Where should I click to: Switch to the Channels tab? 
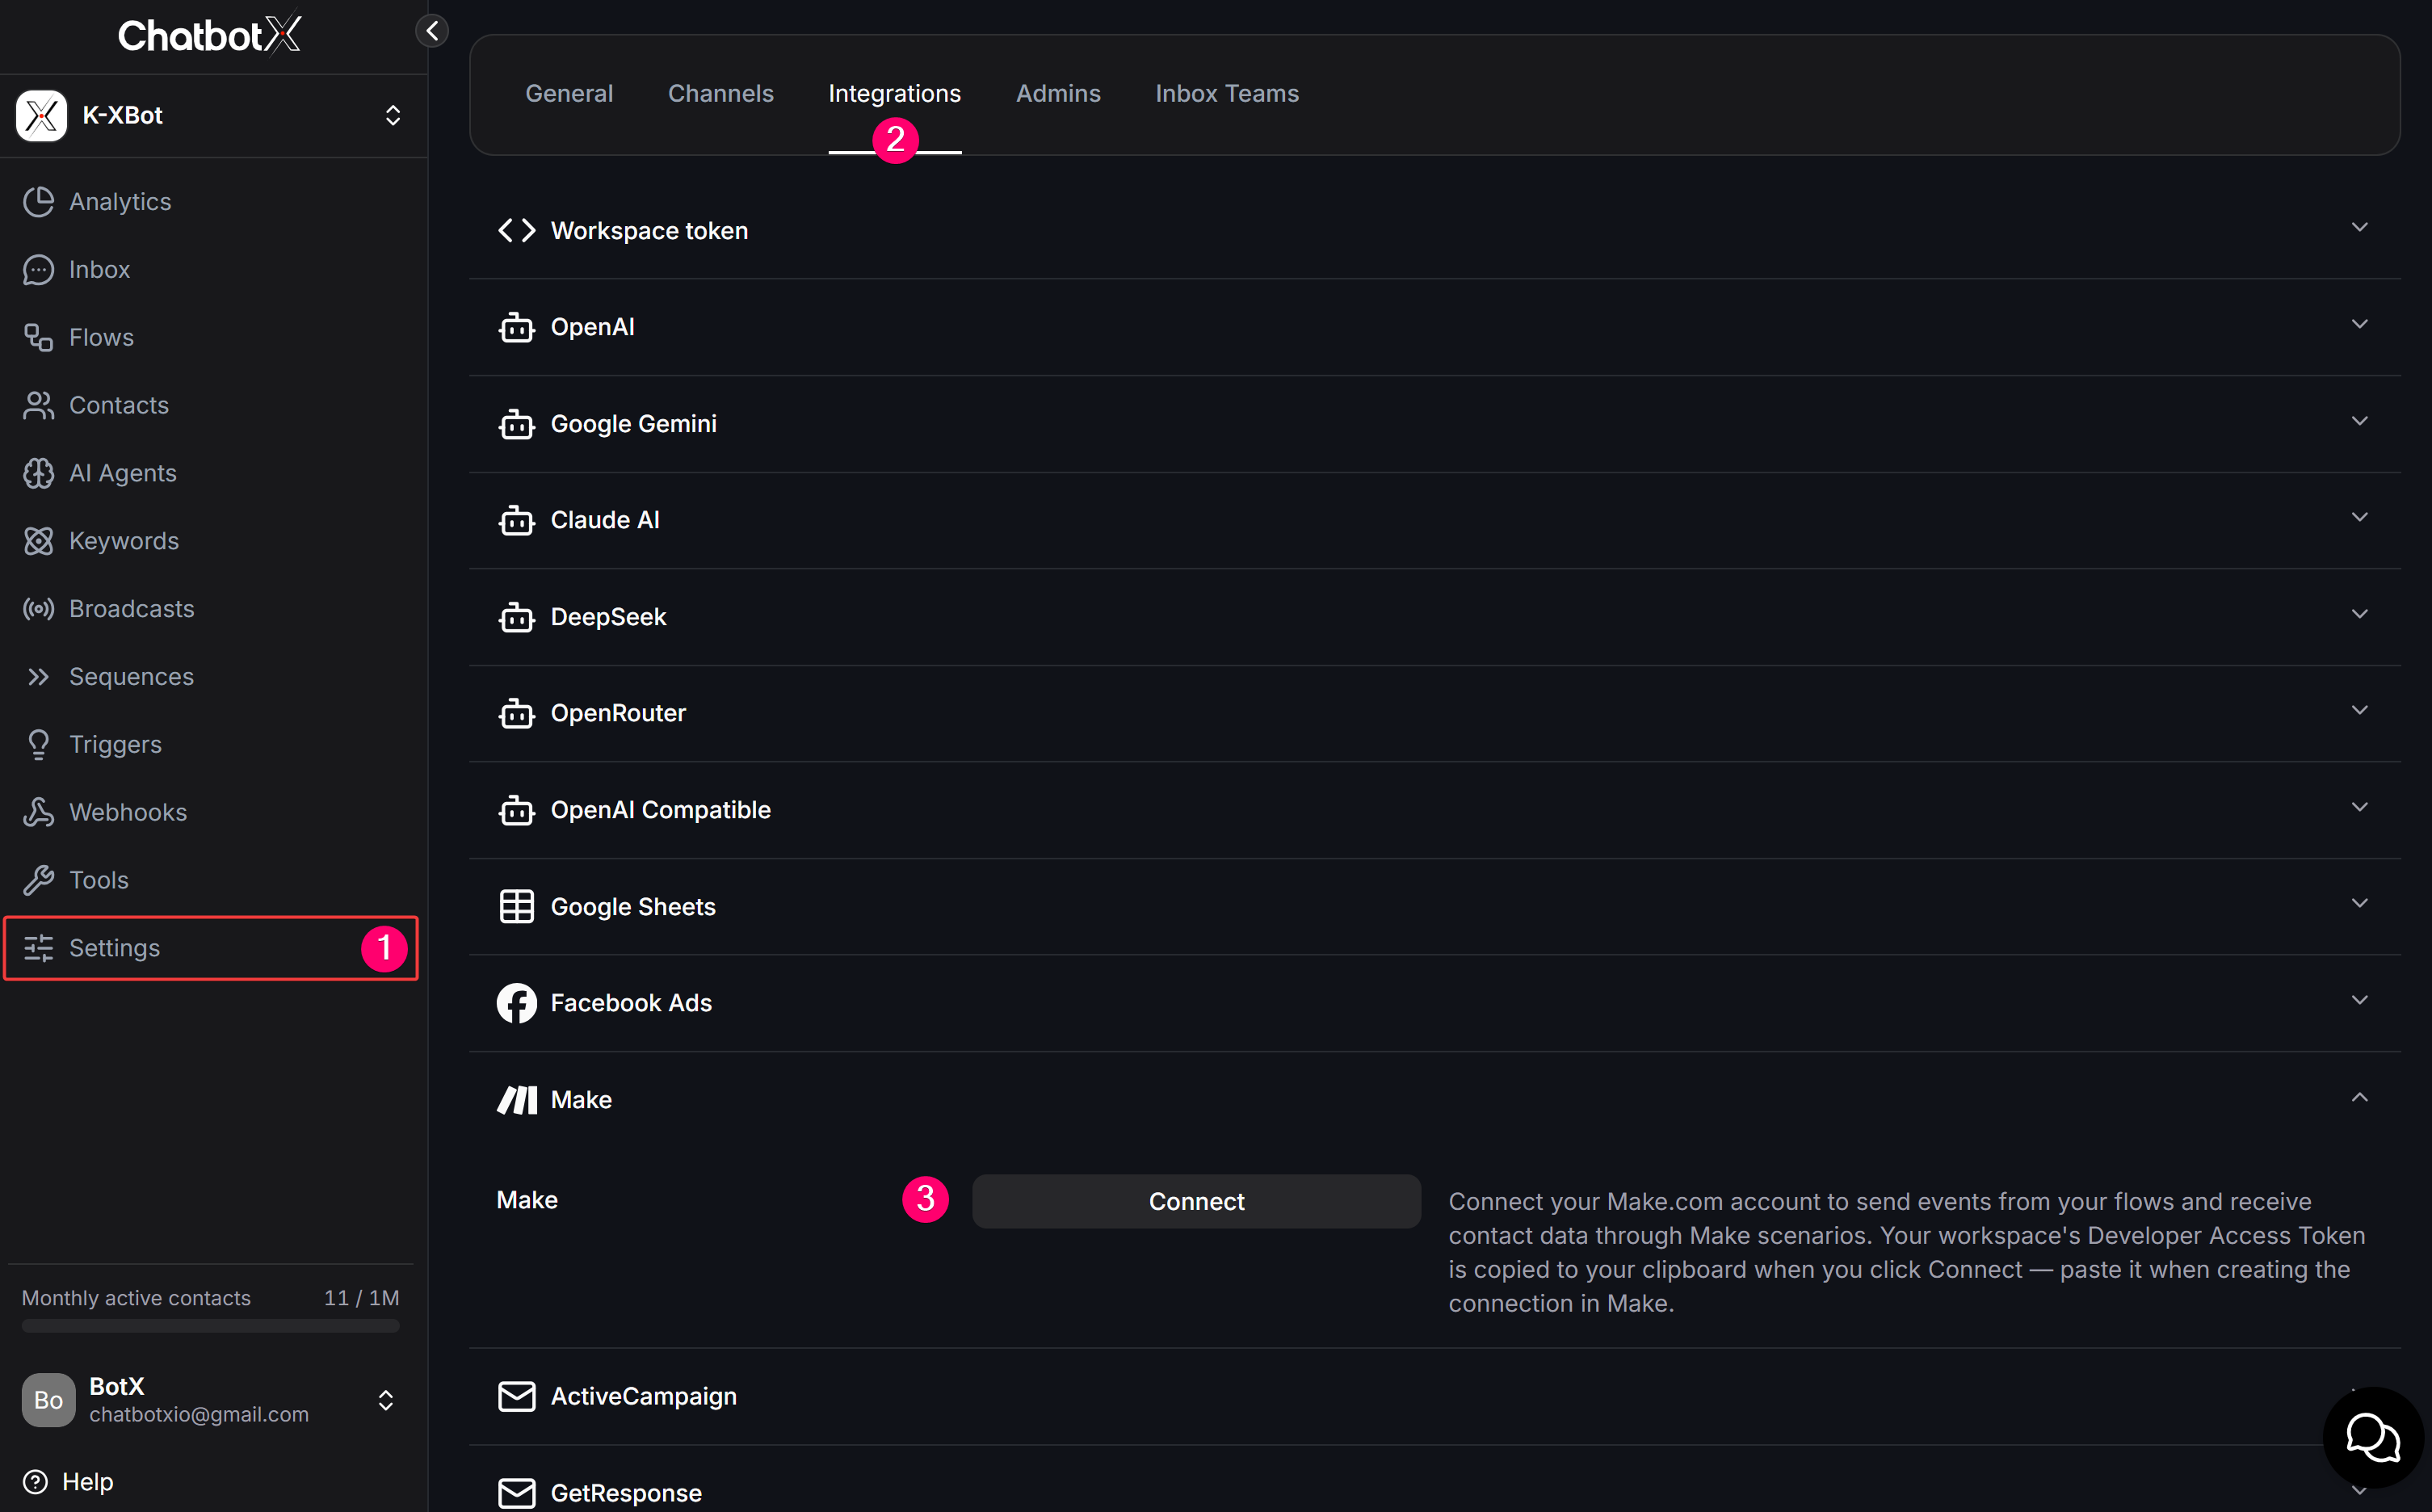720,93
